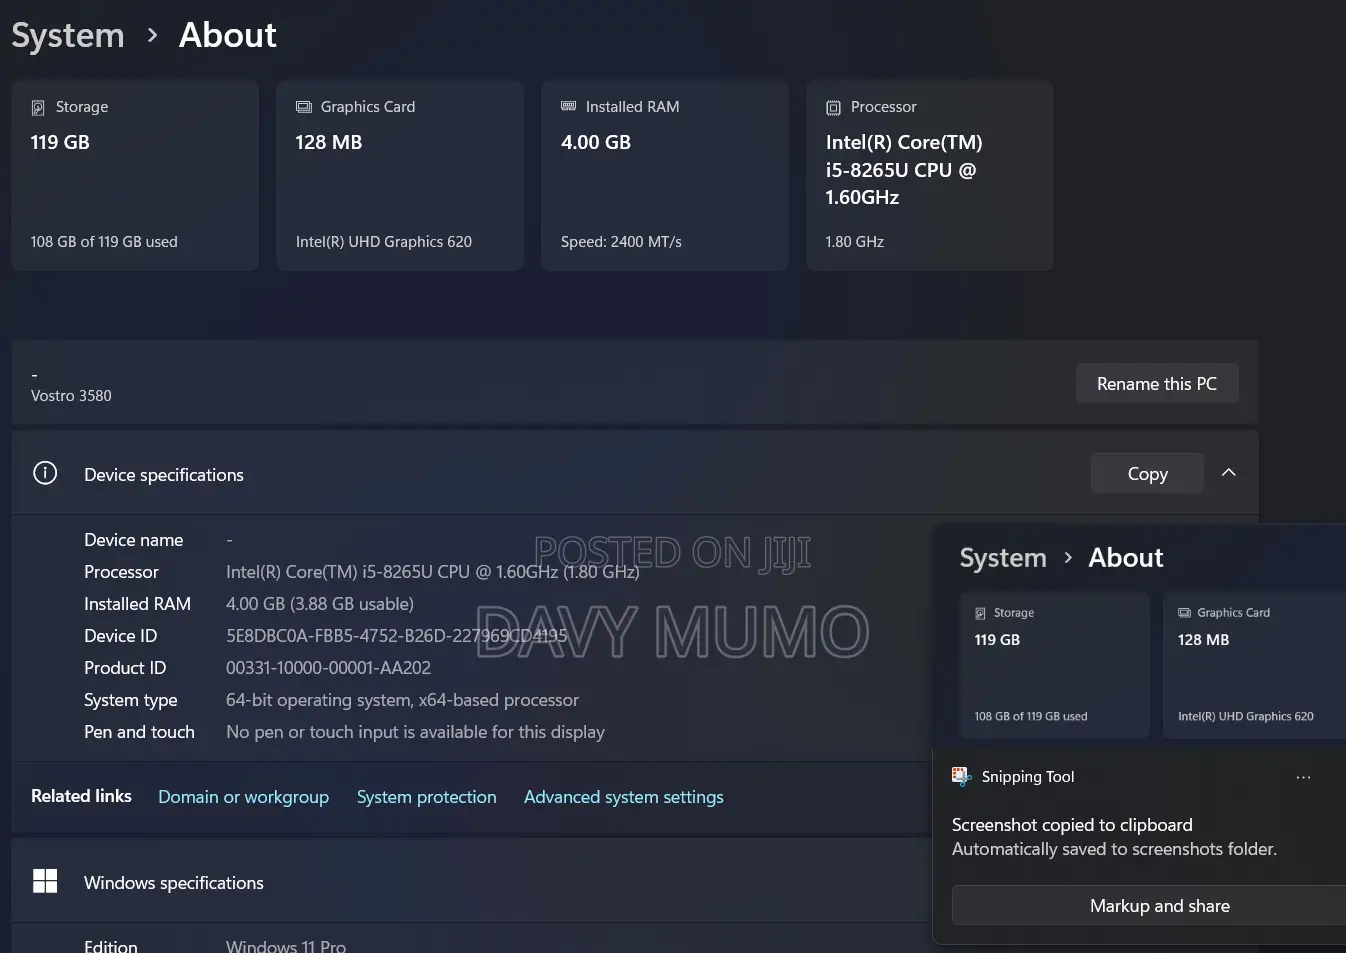The height and width of the screenshot is (953, 1346).
Task: Click the Edition label under Windows specifications
Action: click(x=111, y=946)
